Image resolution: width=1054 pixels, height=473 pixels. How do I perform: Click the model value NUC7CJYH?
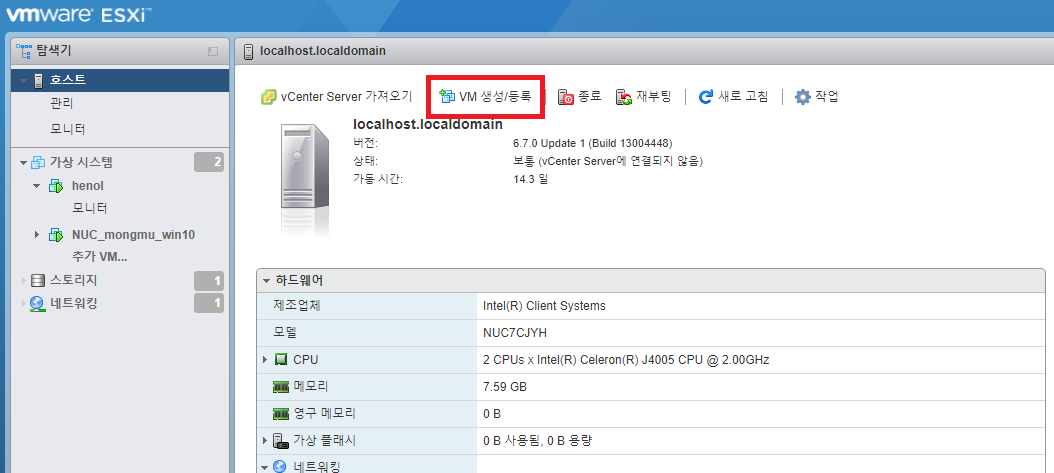pos(516,333)
